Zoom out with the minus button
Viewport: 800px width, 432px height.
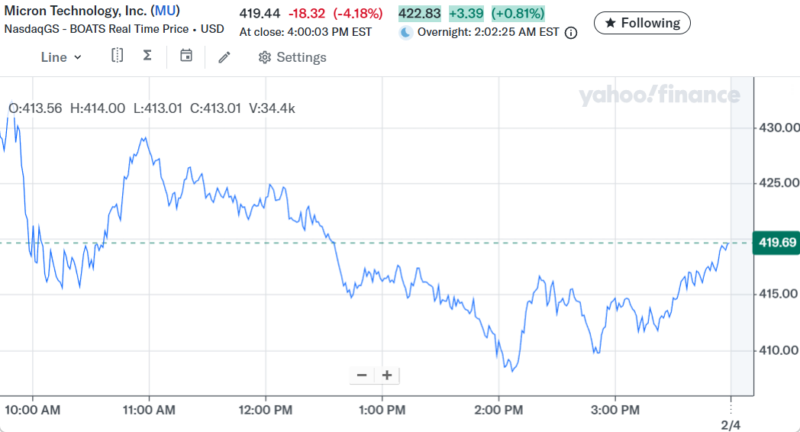click(362, 375)
